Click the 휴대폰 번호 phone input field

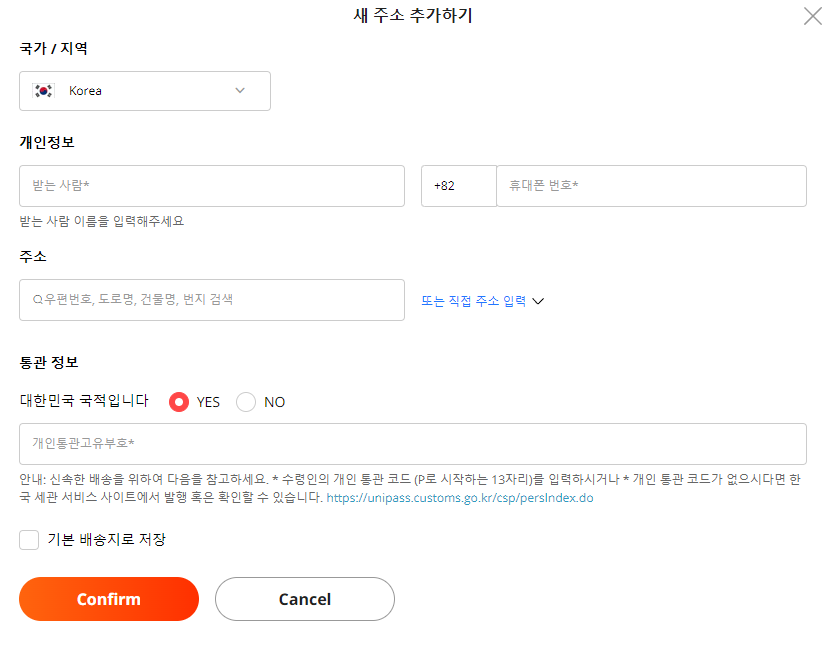click(x=651, y=186)
